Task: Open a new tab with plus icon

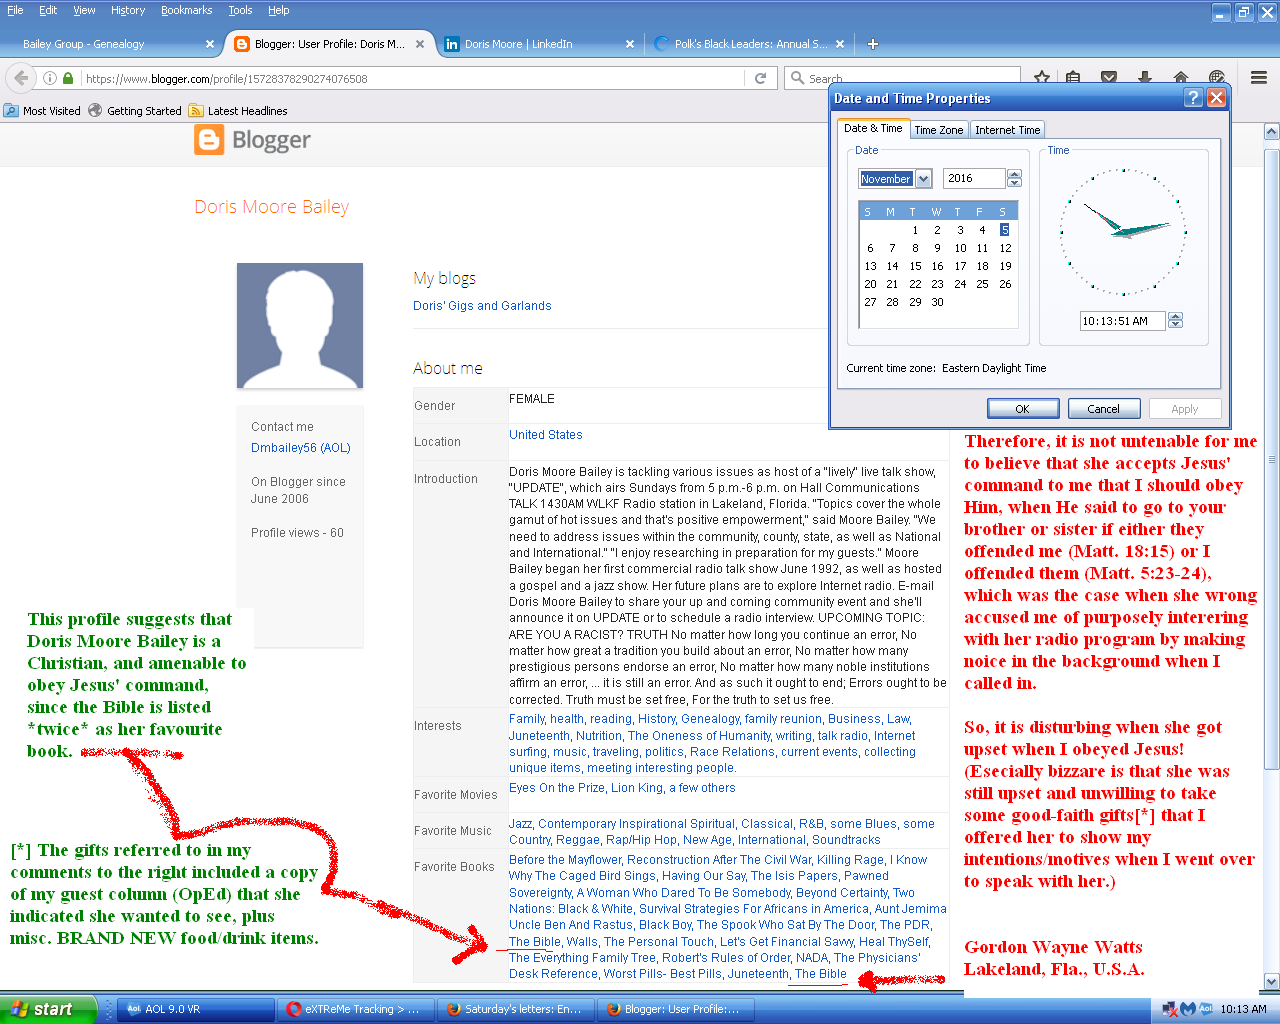Action: [x=873, y=44]
